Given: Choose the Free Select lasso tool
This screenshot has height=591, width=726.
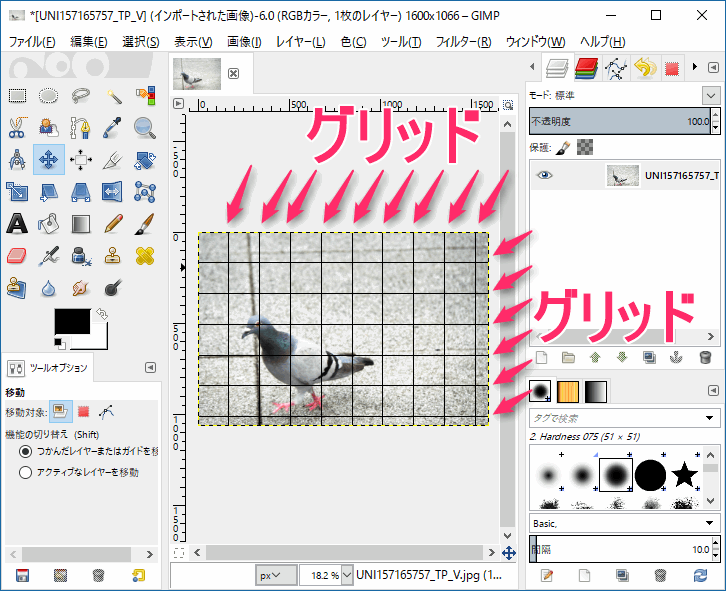Looking at the screenshot, I should (81, 96).
